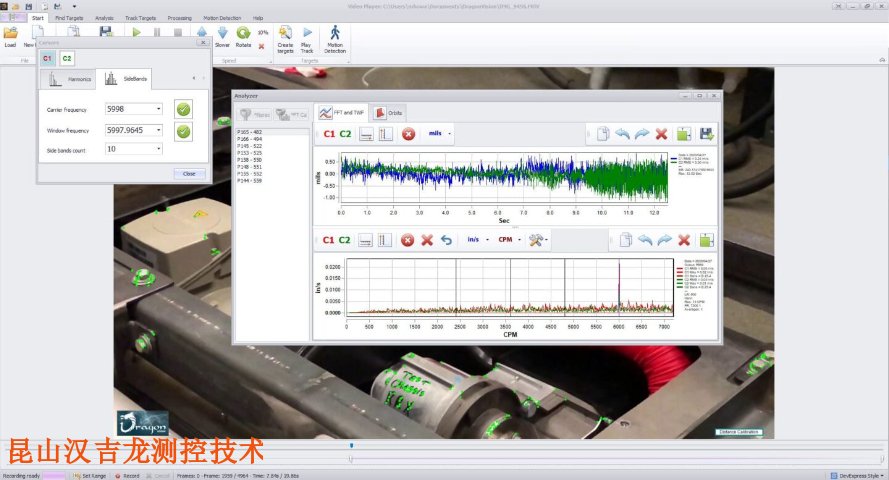Image resolution: width=889 pixels, height=480 pixels.
Task: Click the red stop icon in waveform toolbar
Action: (x=408, y=134)
